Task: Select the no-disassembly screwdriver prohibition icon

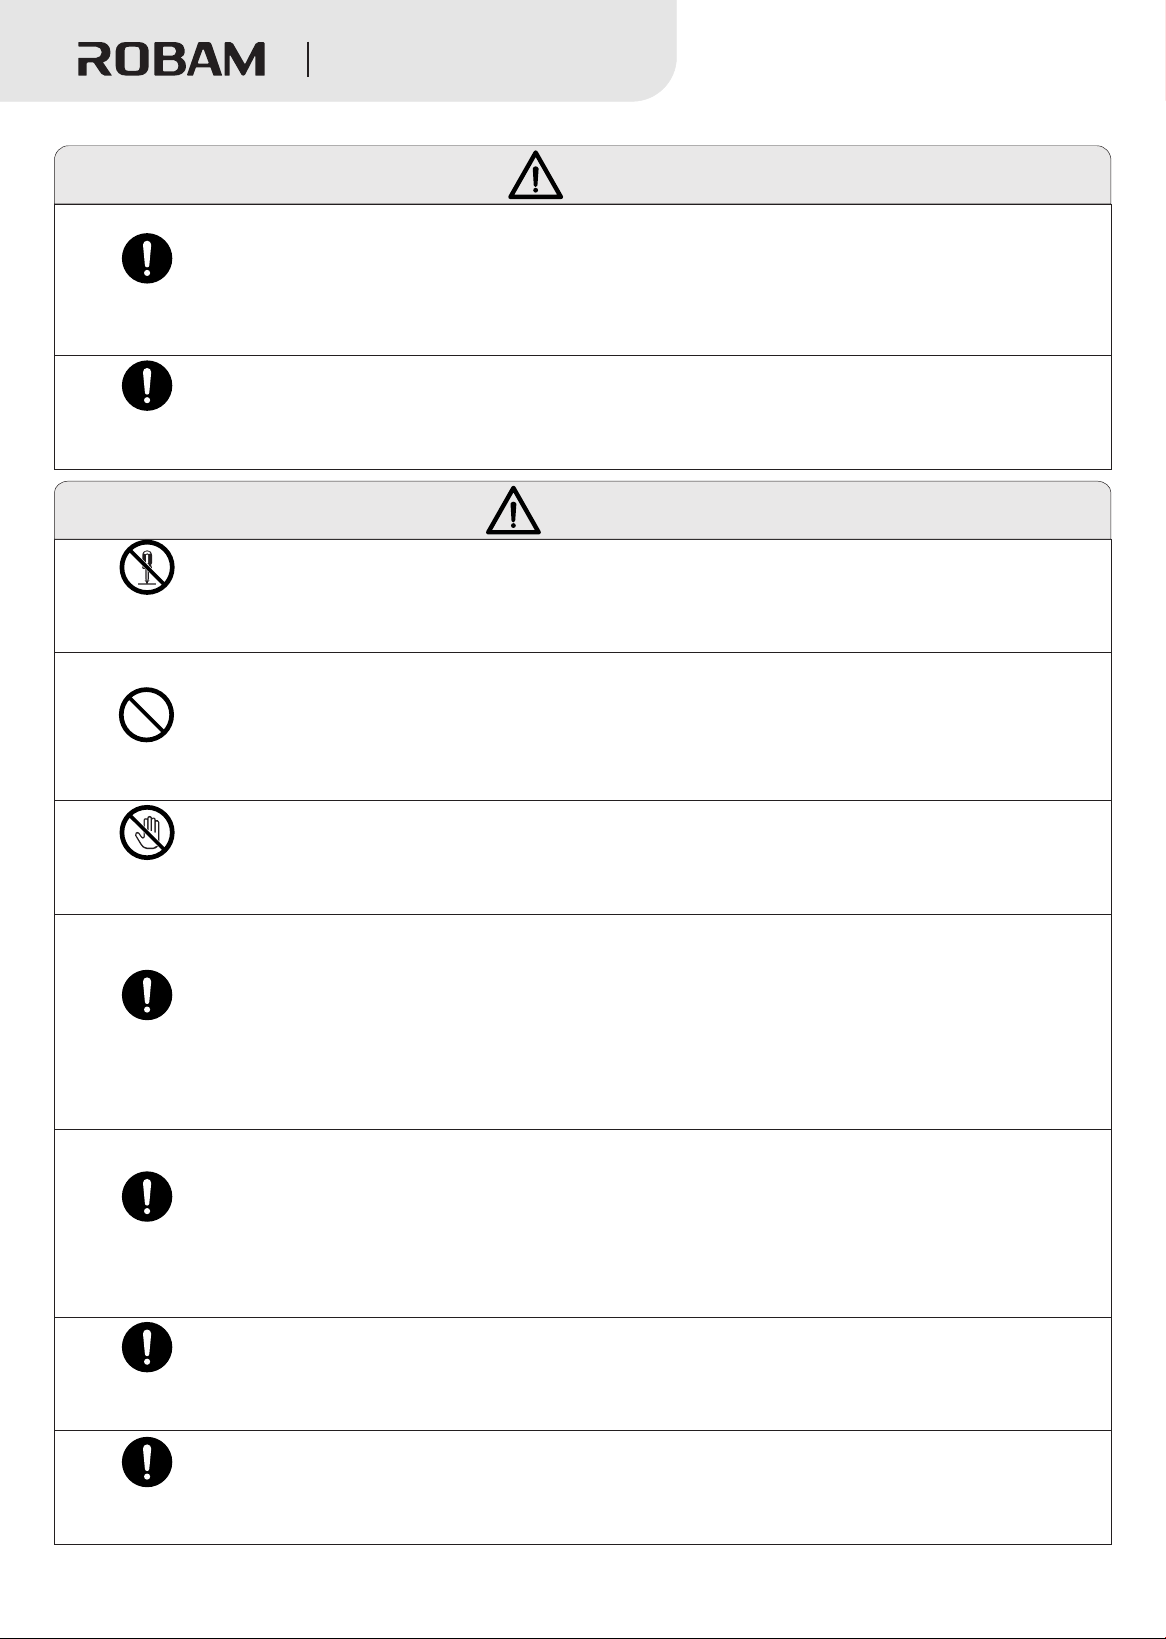Action: (147, 568)
